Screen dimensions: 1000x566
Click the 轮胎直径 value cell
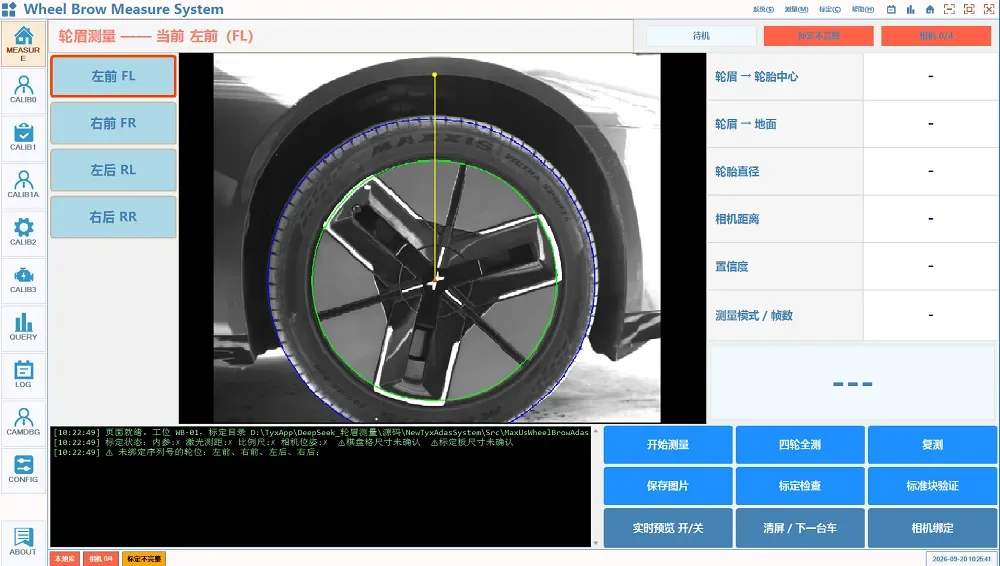pyautogui.click(x=930, y=171)
